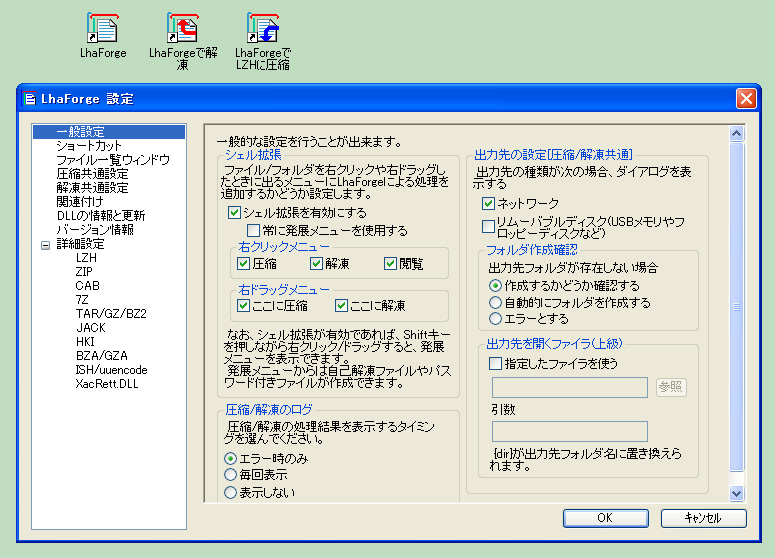This screenshot has height=558, width=775.
Task: Open the LhaForge desktop shortcut icon
Action: click(103, 29)
